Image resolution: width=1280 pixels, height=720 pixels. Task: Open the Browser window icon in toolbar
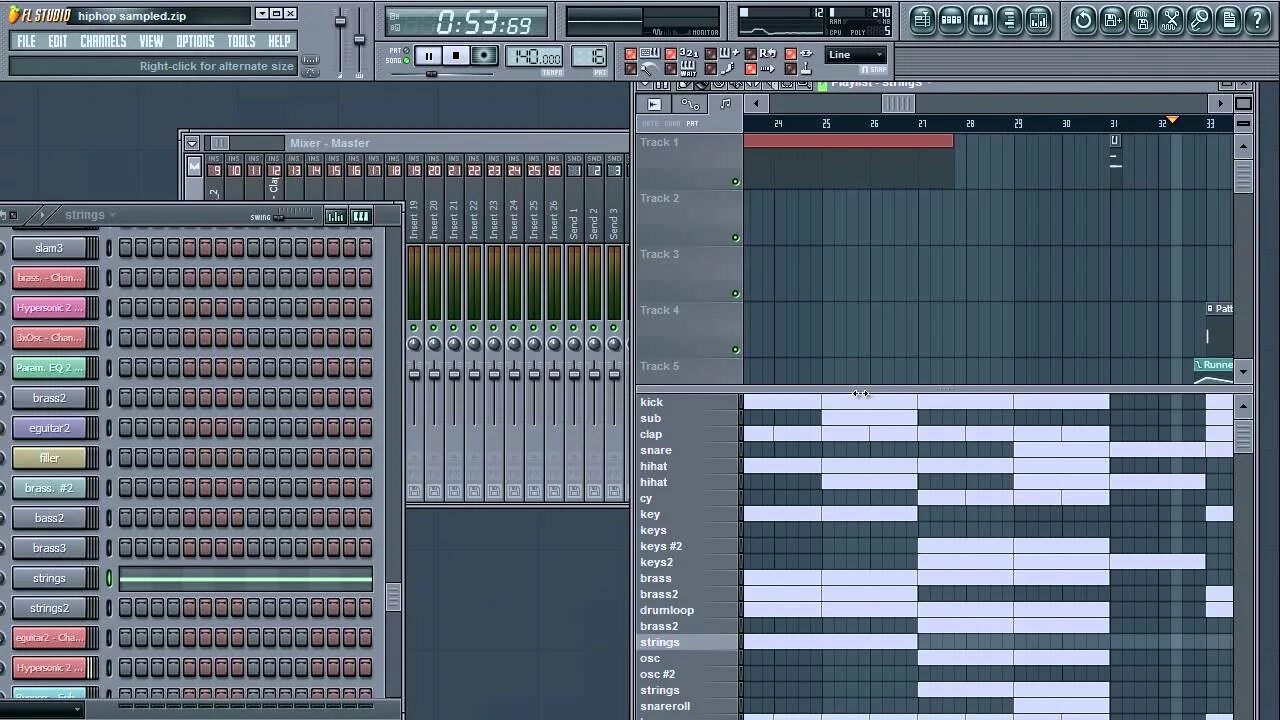coord(1009,19)
